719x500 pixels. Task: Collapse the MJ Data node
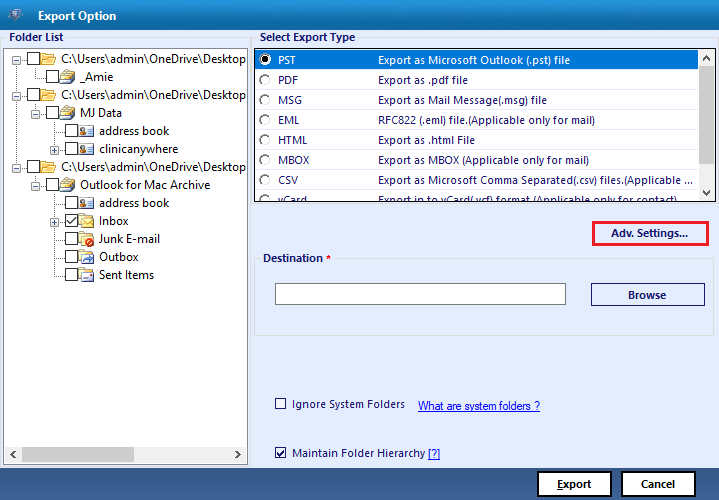(x=35, y=114)
